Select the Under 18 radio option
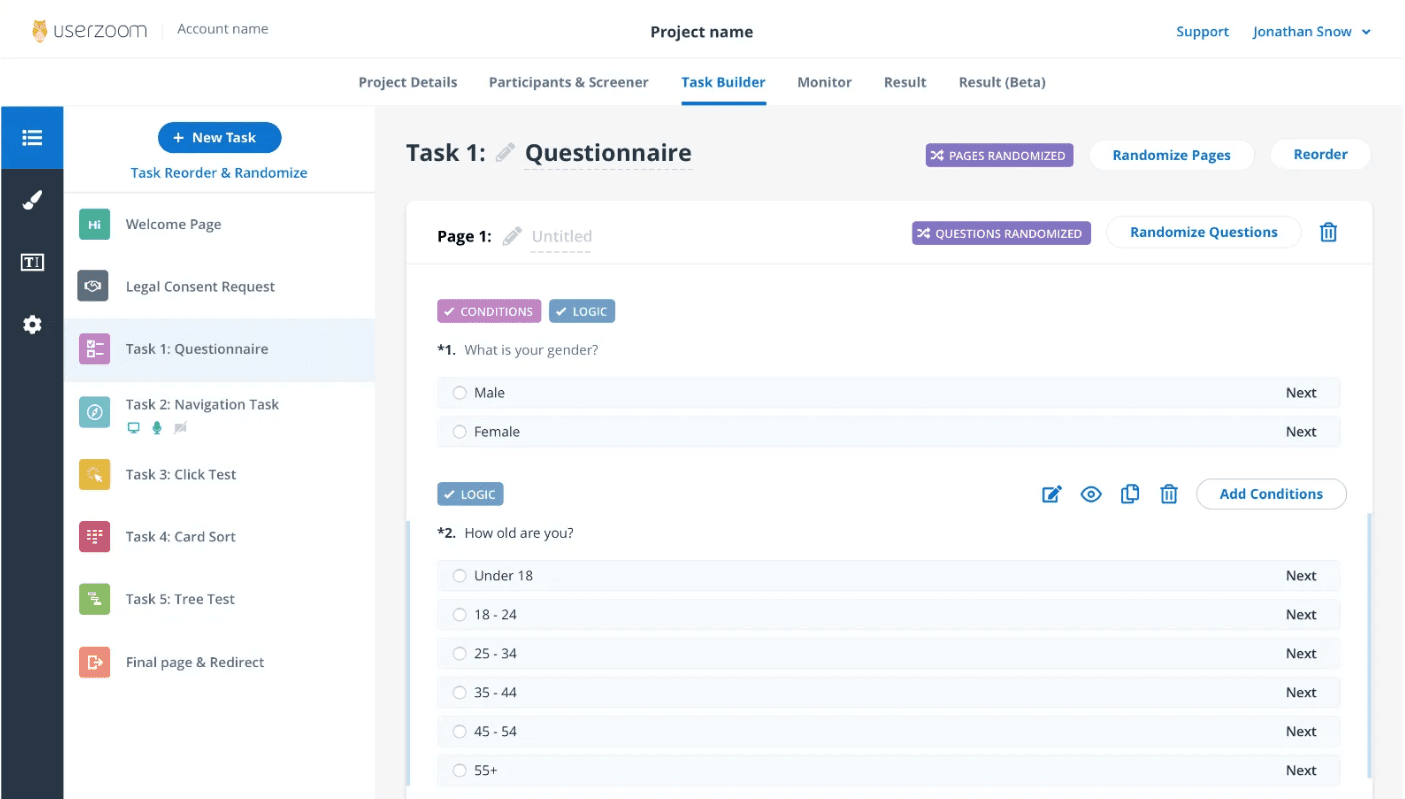 pyautogui.click(x=459, y=575)
